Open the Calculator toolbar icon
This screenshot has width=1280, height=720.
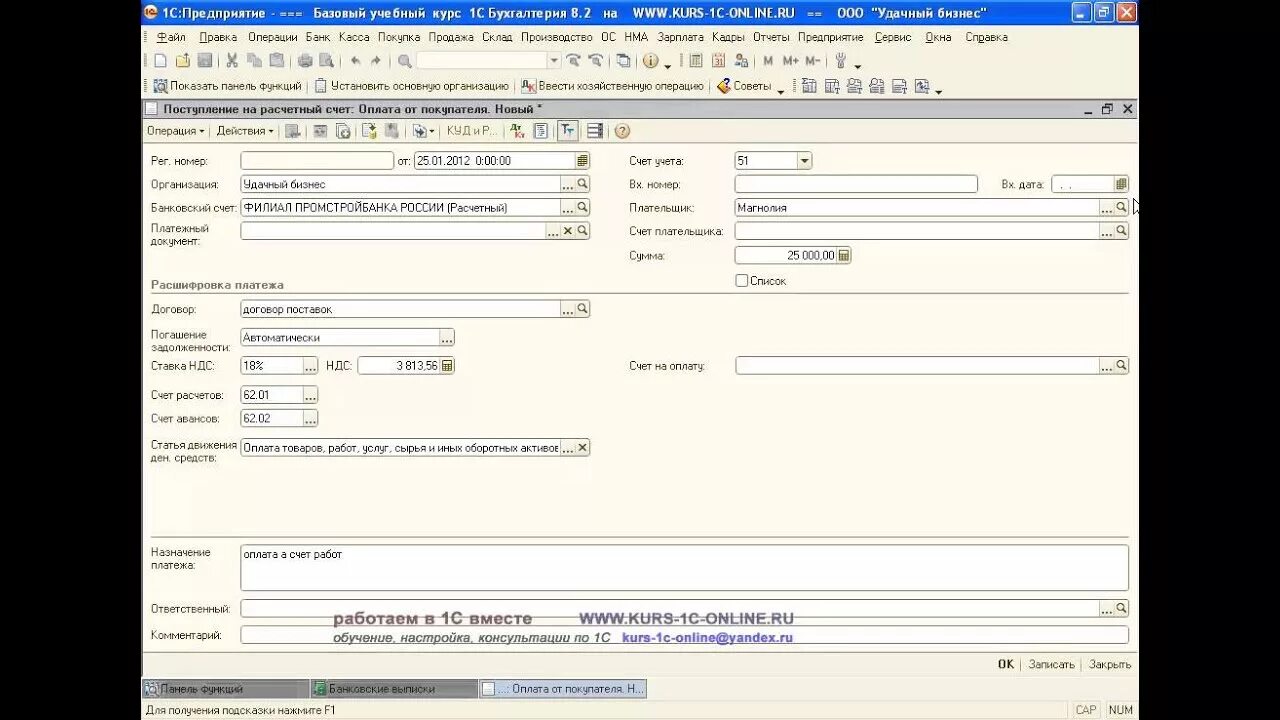click(x=696, y=61)
